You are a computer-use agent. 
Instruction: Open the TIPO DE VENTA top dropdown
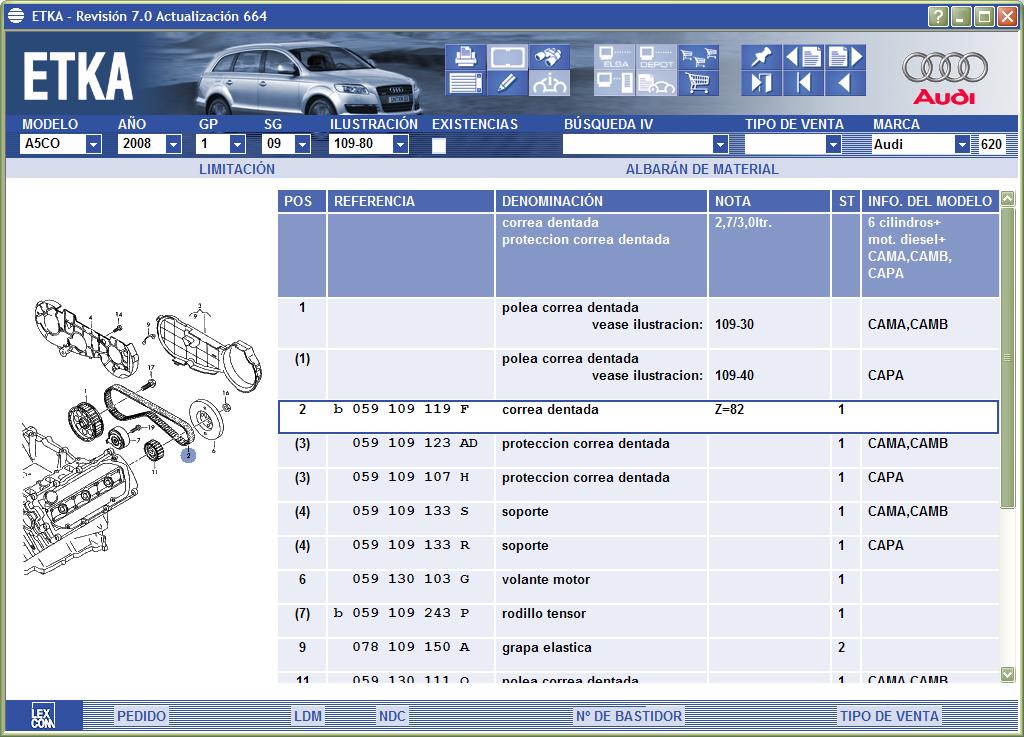pyautogui.click(x=833, y=144)
